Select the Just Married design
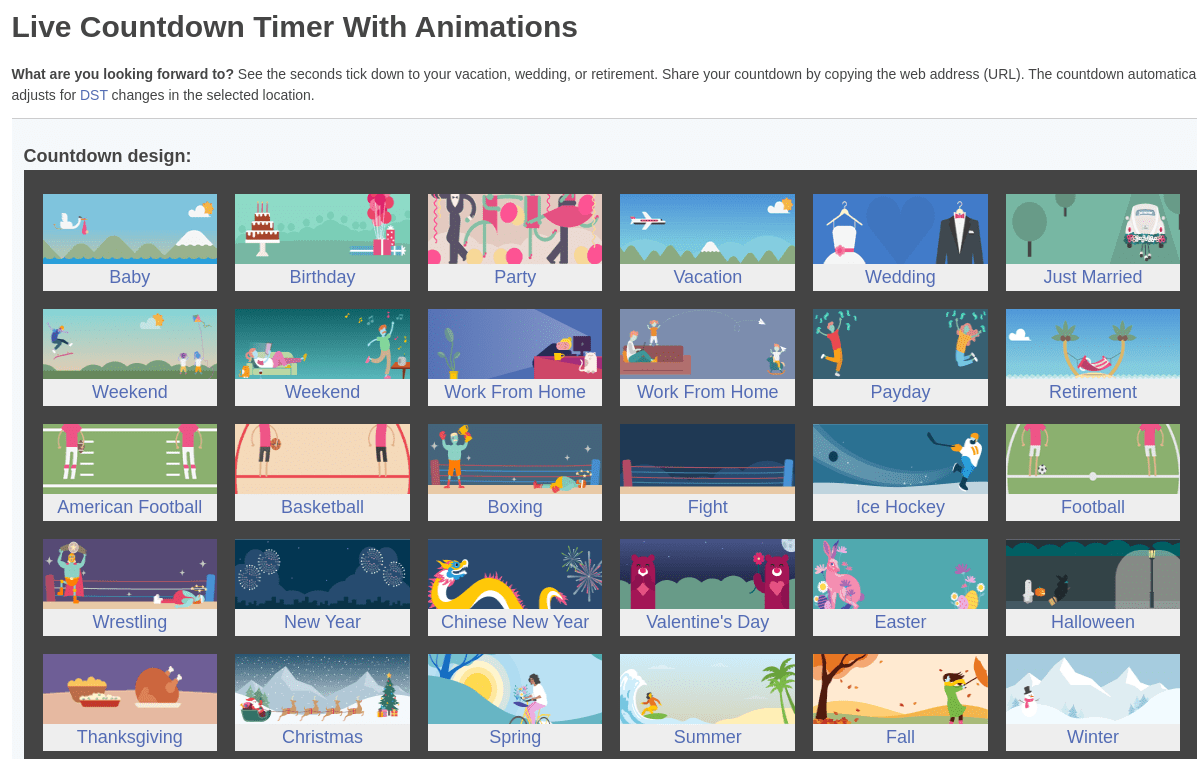This screenshot has width=1197, height=759. tap(1092, 242)
